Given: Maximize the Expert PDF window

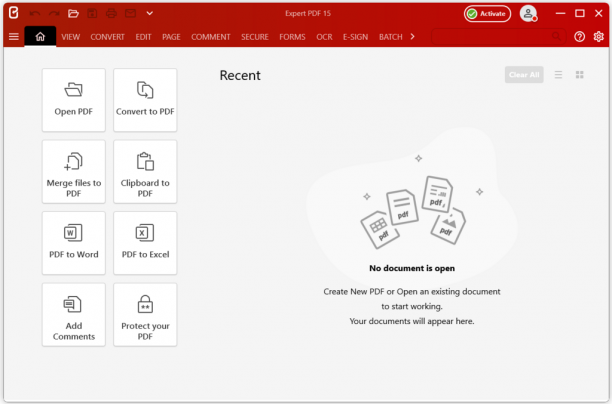Looking at the screenshot, I should click(x=580, y=13).
